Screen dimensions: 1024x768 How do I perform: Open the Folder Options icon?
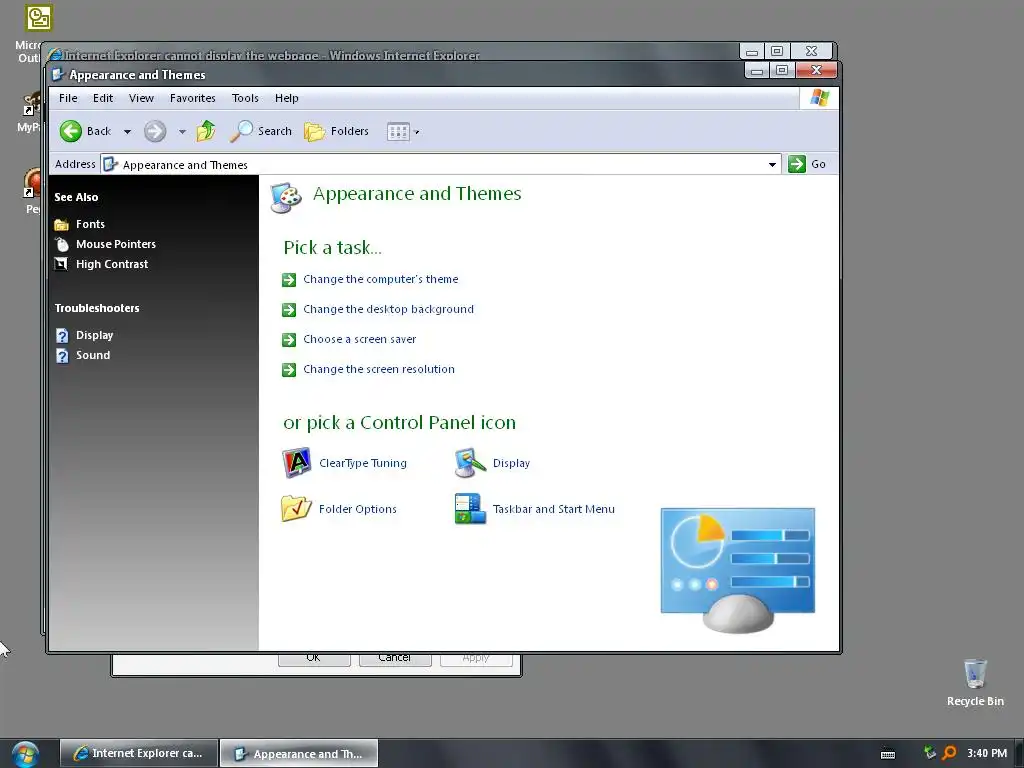pos(296,509)
